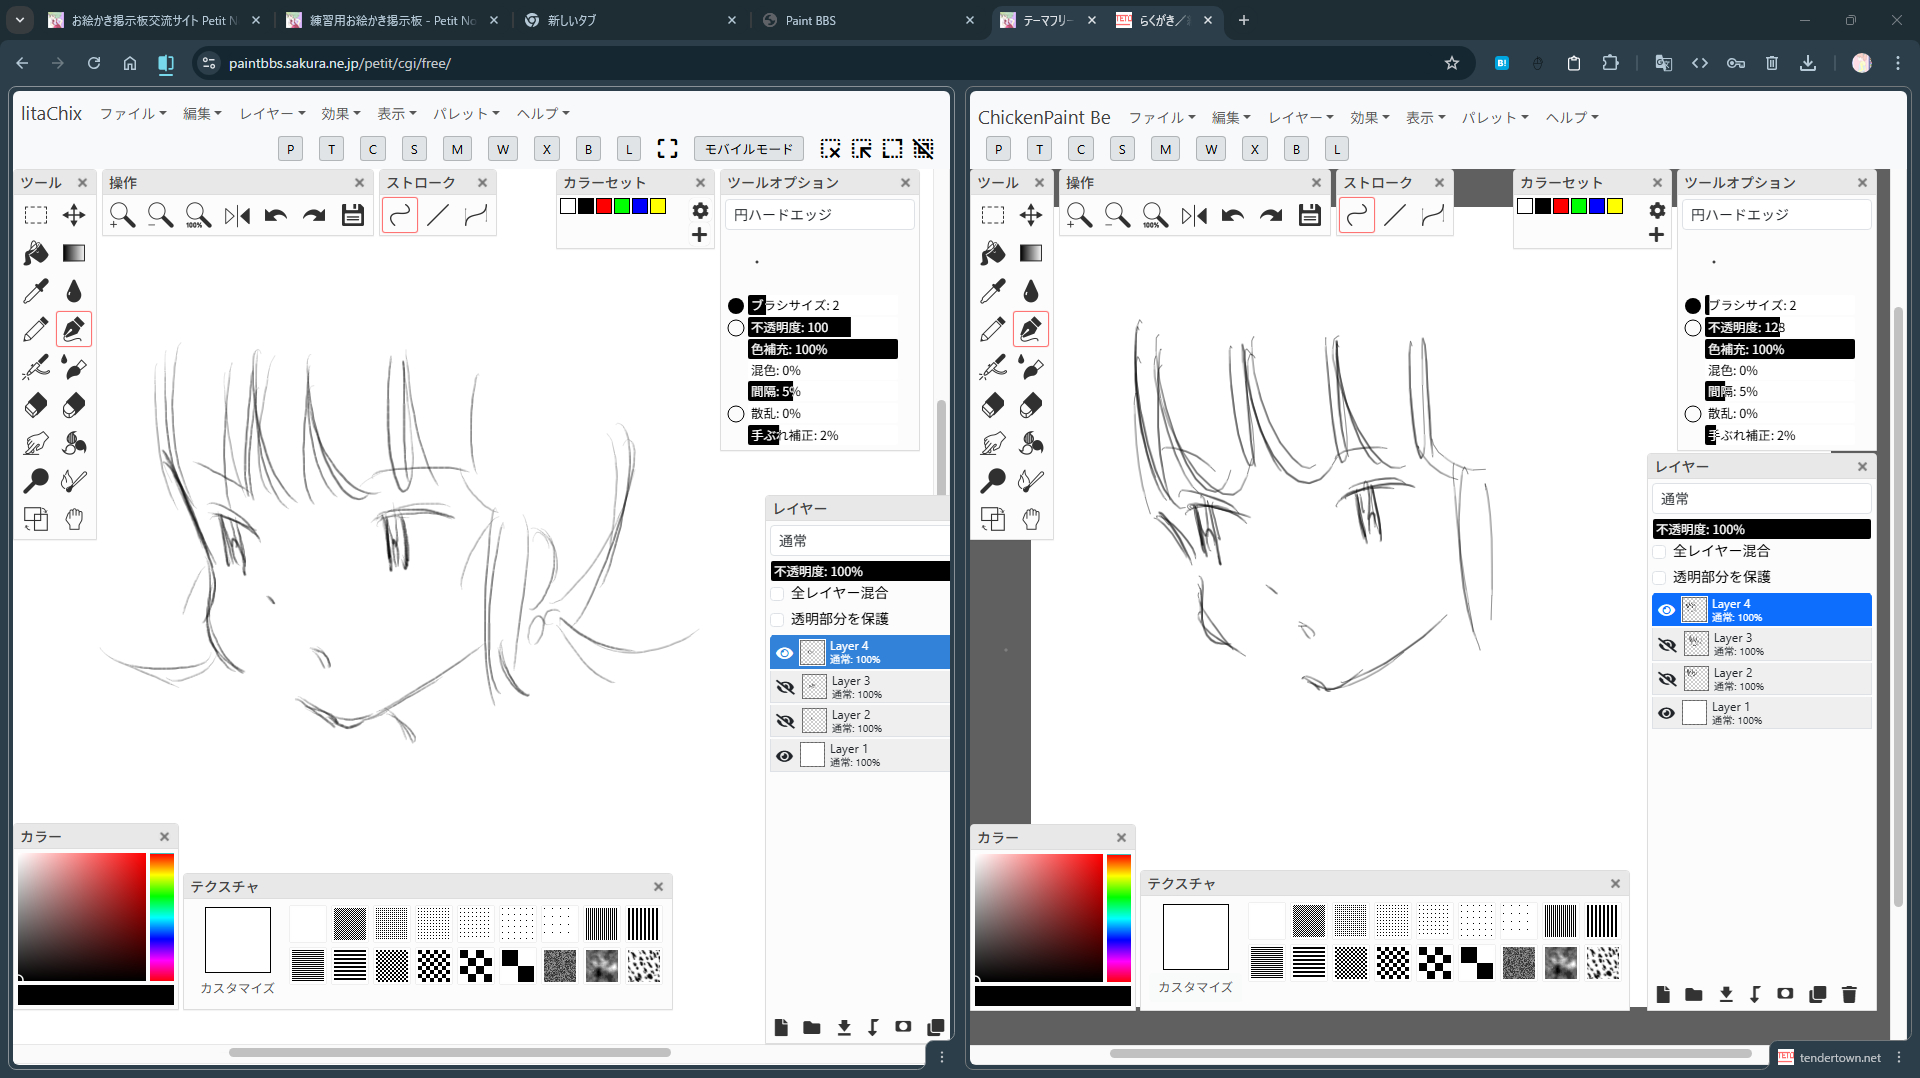1920x1078 pixels.
Task: Click the モバイルモード button
Action: (748, 149)
